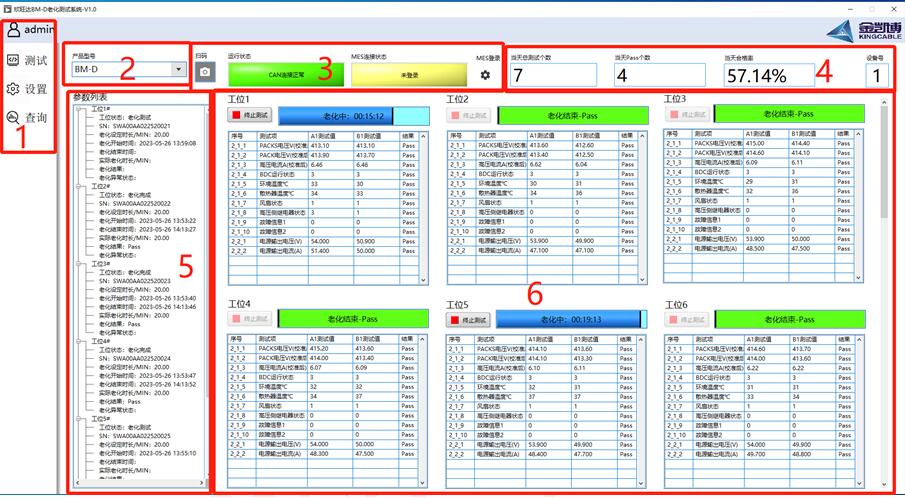Click the admin user profile icon
This screenshot has height=499, width=905.
point(13,30)
